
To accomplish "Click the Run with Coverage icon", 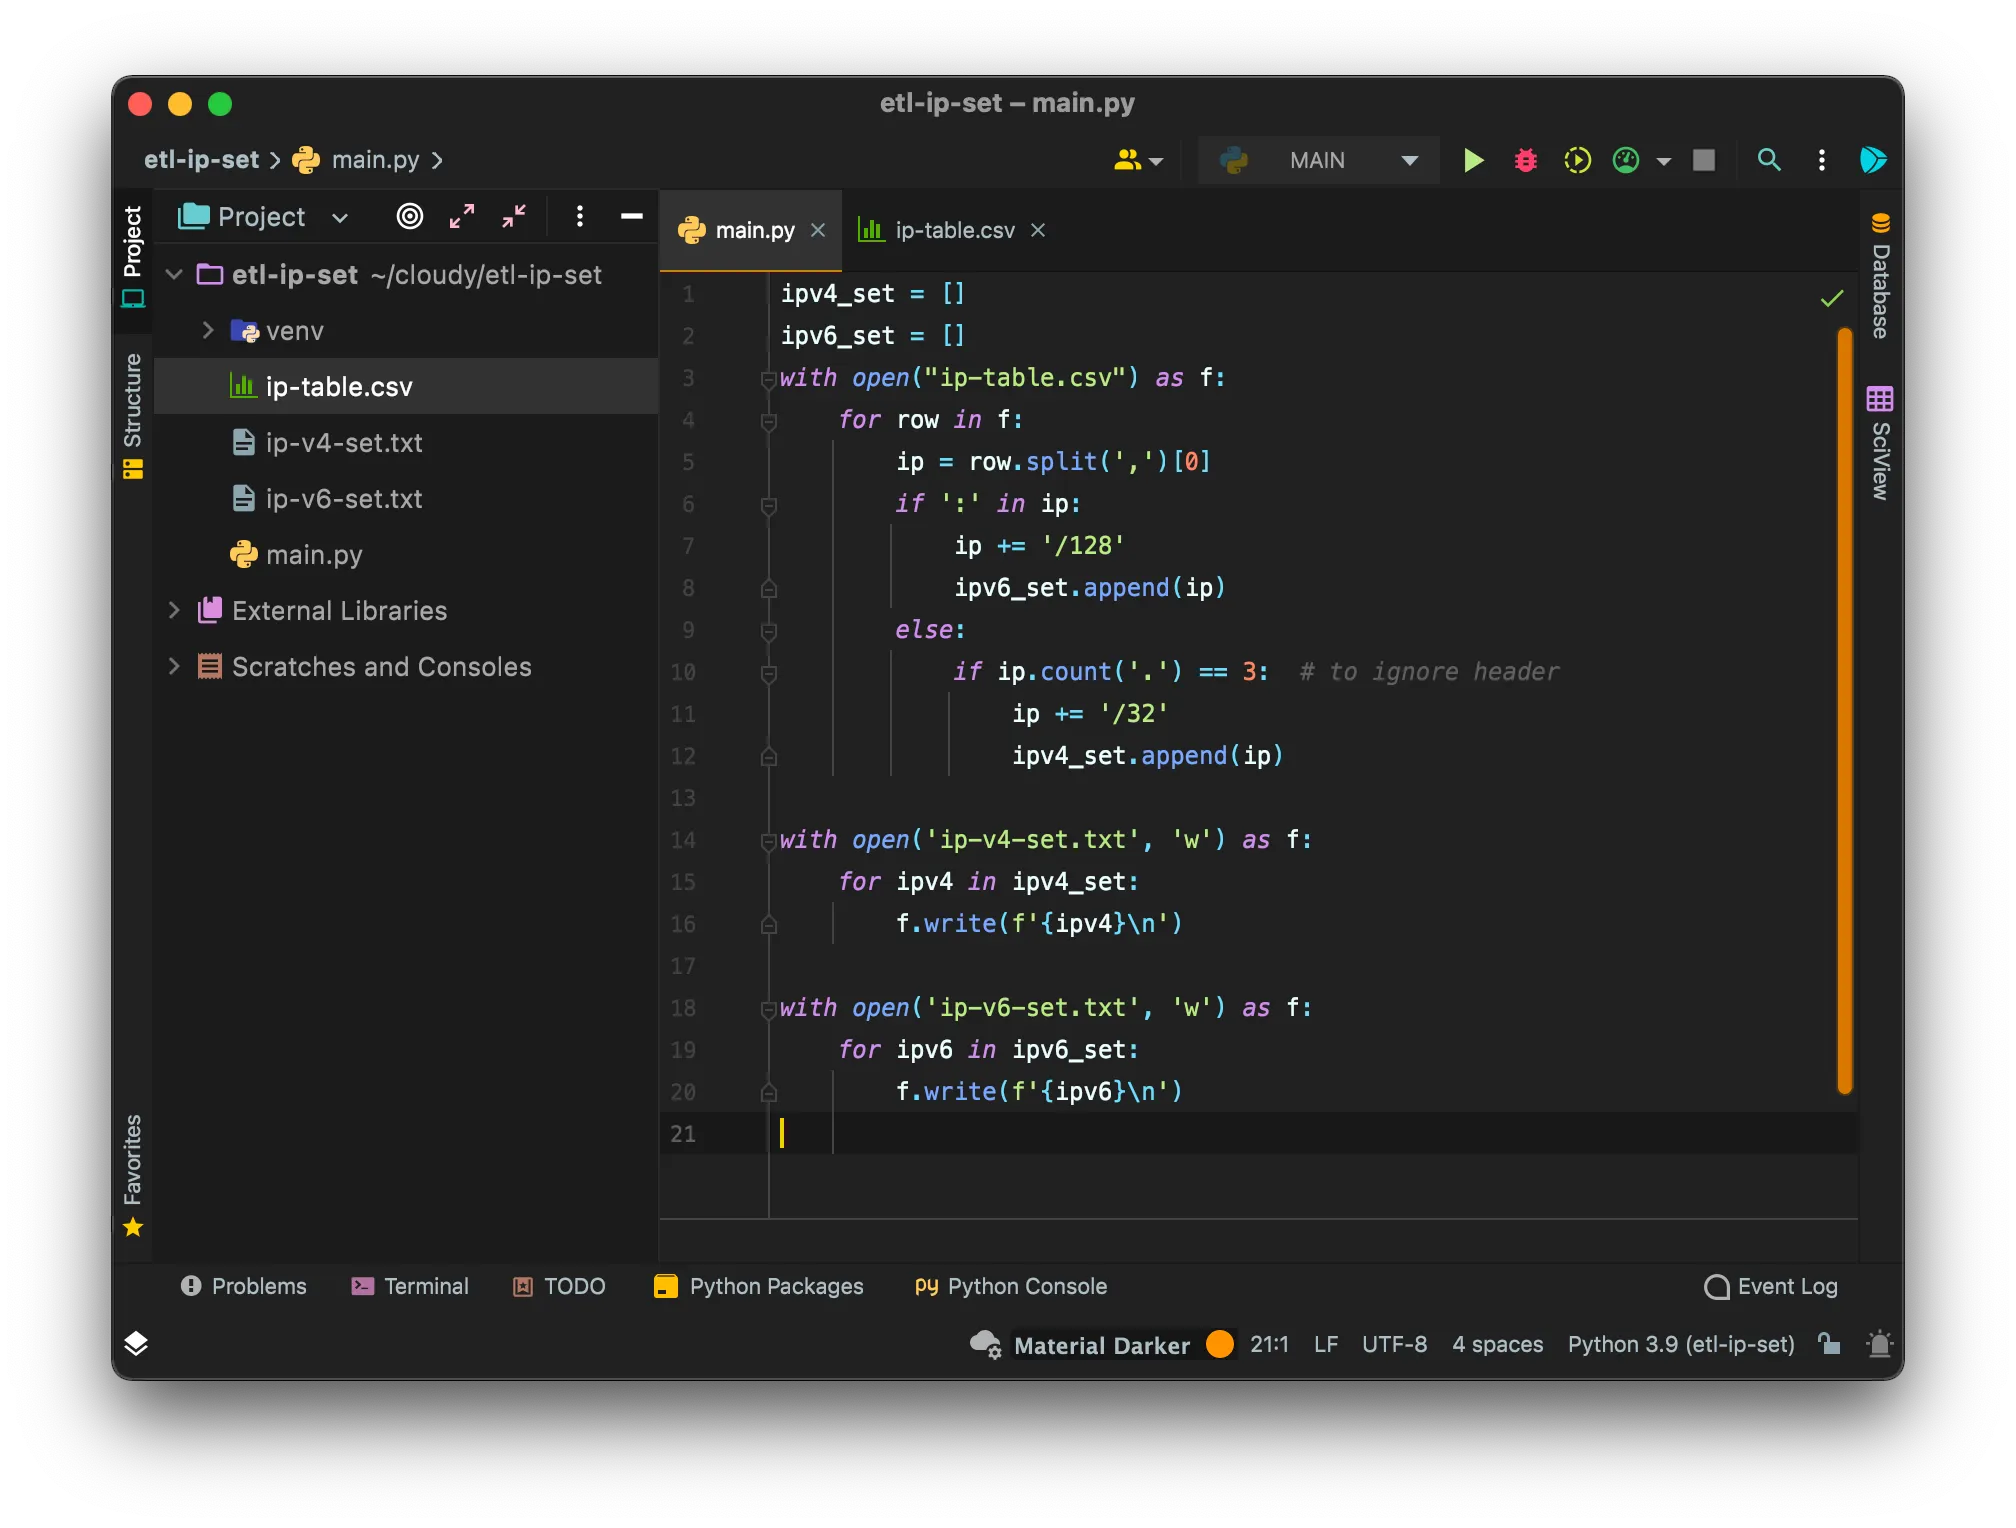I will click(x=1577, y=160).
